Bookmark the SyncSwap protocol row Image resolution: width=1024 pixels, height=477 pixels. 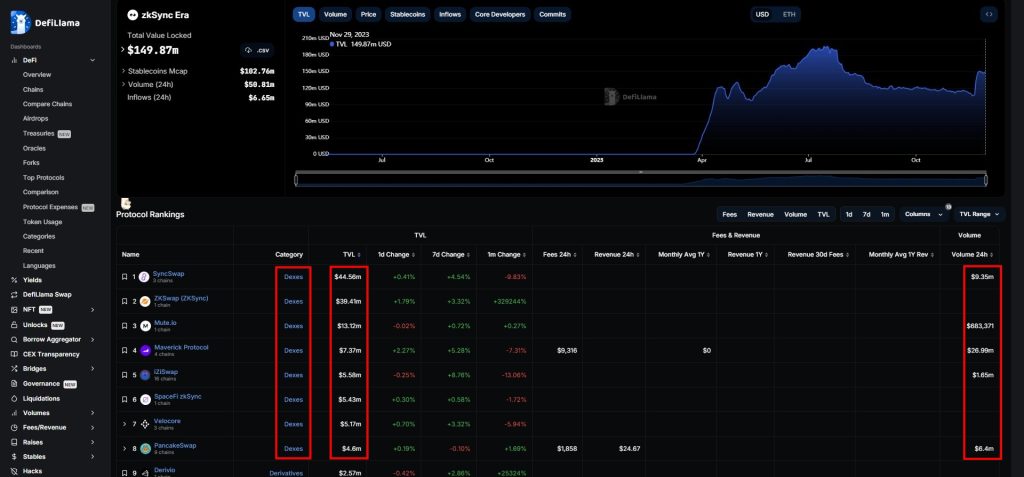[124, 276]
